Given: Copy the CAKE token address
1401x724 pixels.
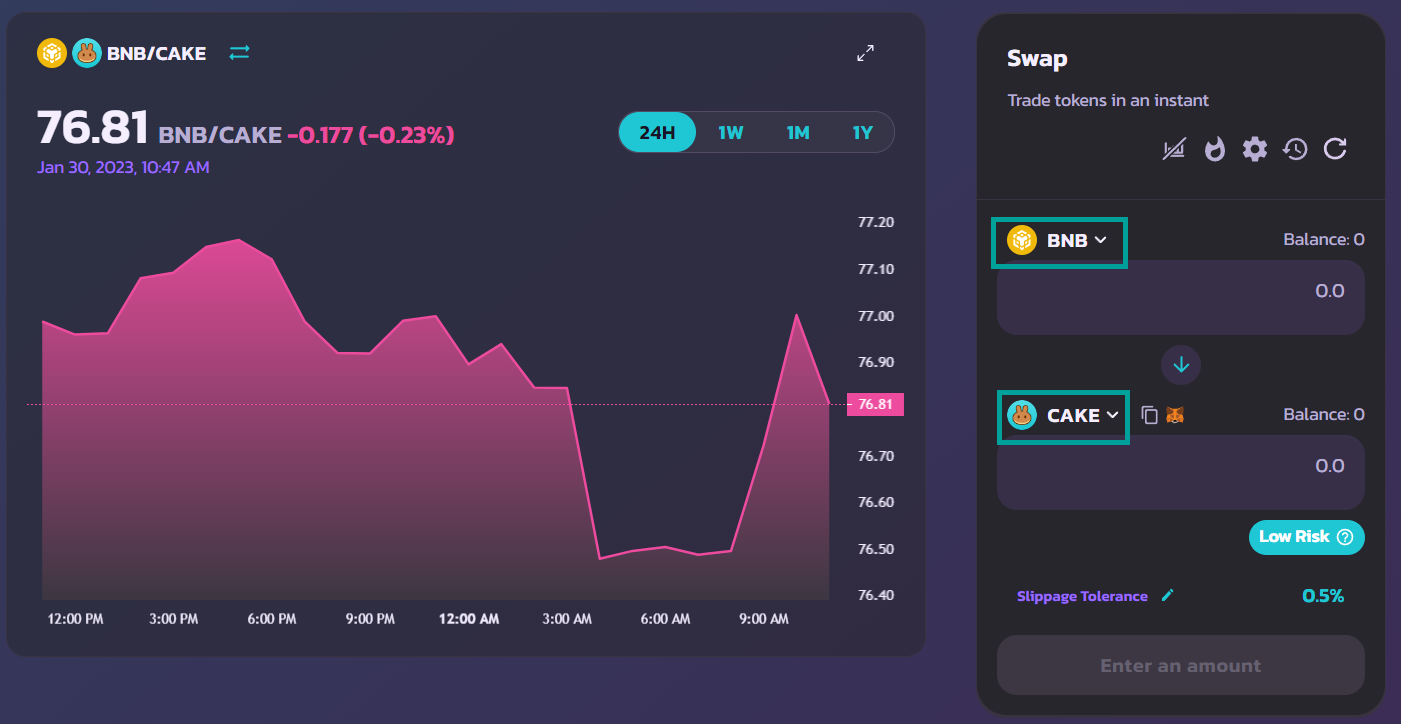Looking at the screenshot, I should 1150,415.
